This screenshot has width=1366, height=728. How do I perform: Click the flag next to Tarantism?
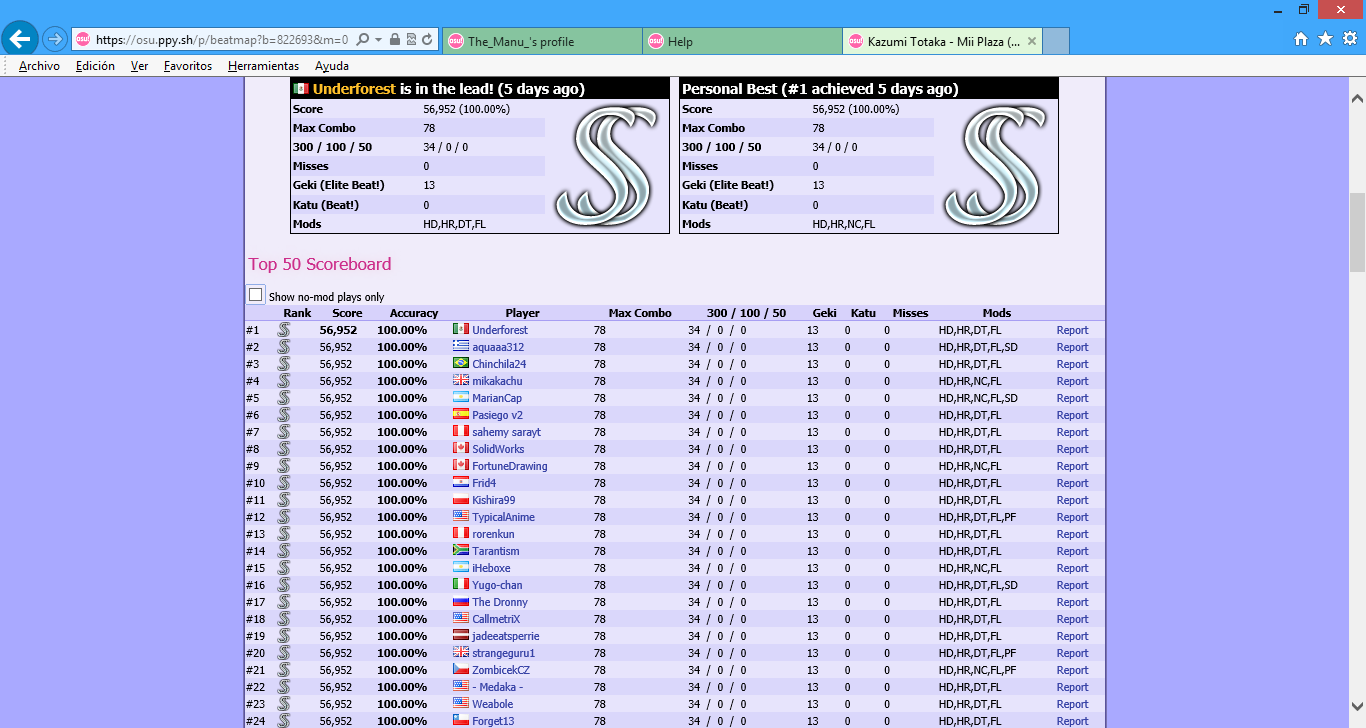[x=461, y=550]
